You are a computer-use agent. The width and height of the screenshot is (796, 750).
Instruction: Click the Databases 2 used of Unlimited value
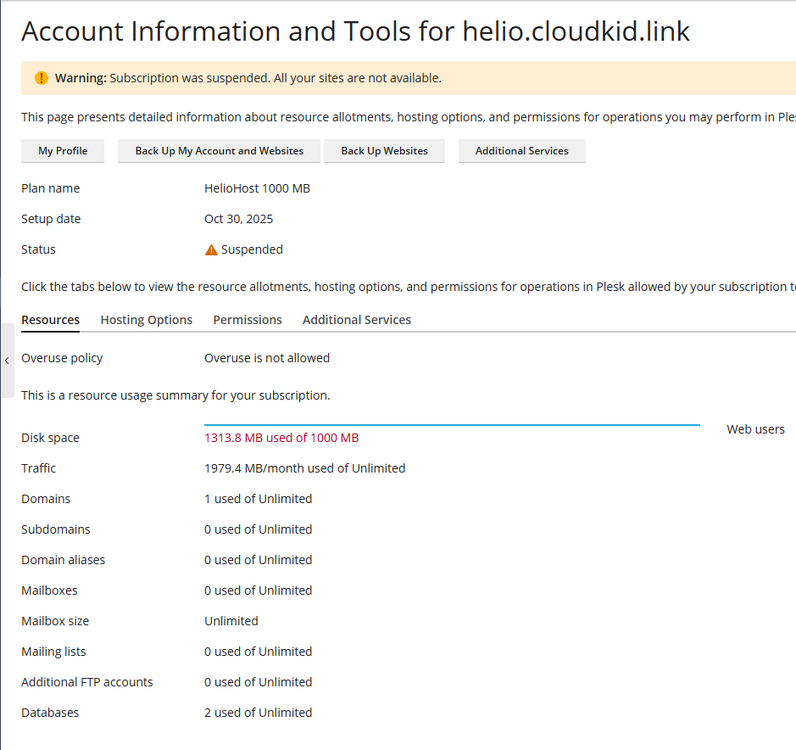(x=258, y=713)
